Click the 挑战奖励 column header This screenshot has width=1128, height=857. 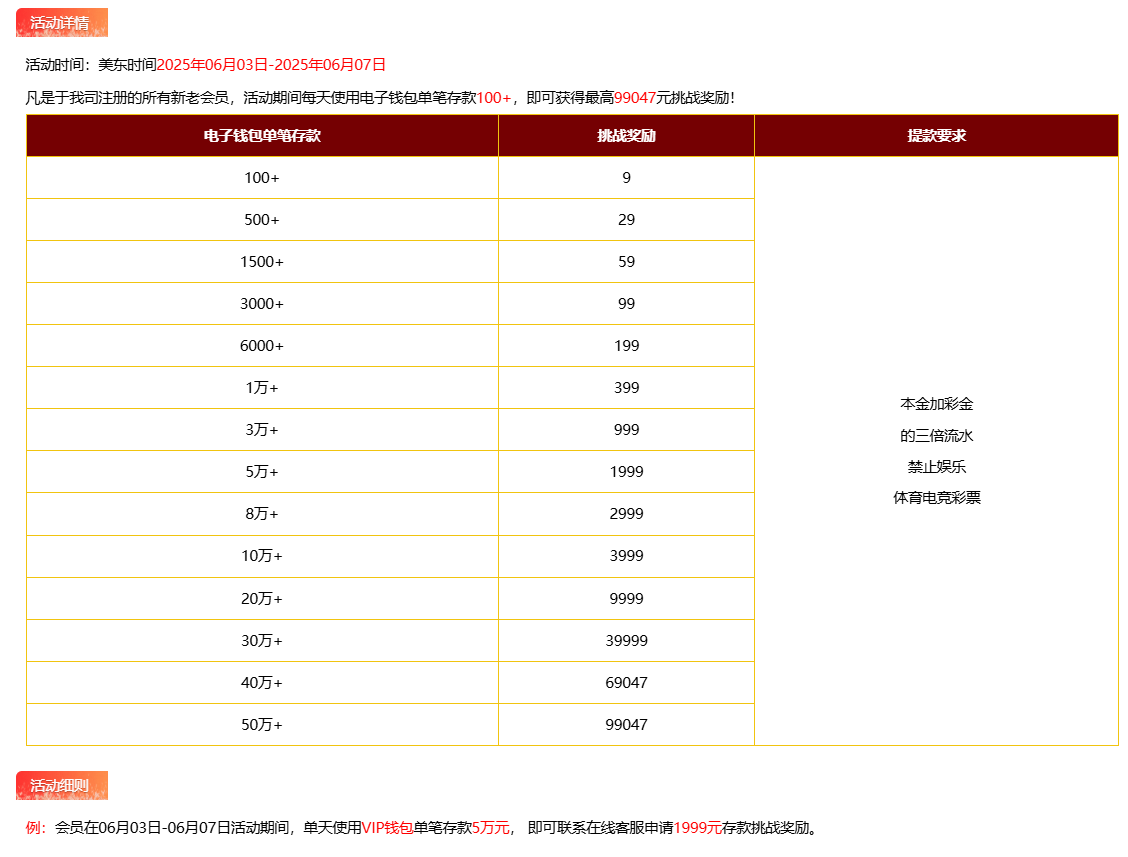(626, 135)
